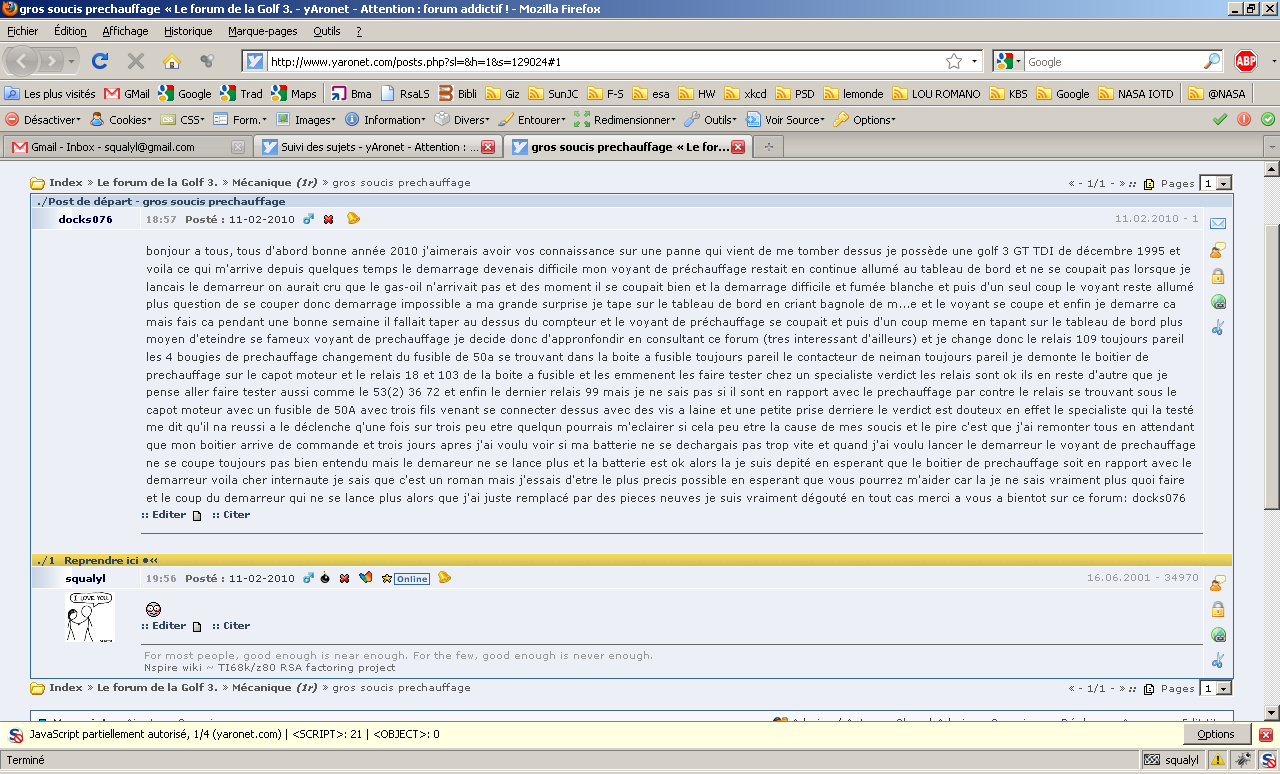Image resolution: width=1280 pixels, height=774 pixels.
Task: Click the Citer link under docks076's post
Action: pyautogui.click(x=236, y=515)
